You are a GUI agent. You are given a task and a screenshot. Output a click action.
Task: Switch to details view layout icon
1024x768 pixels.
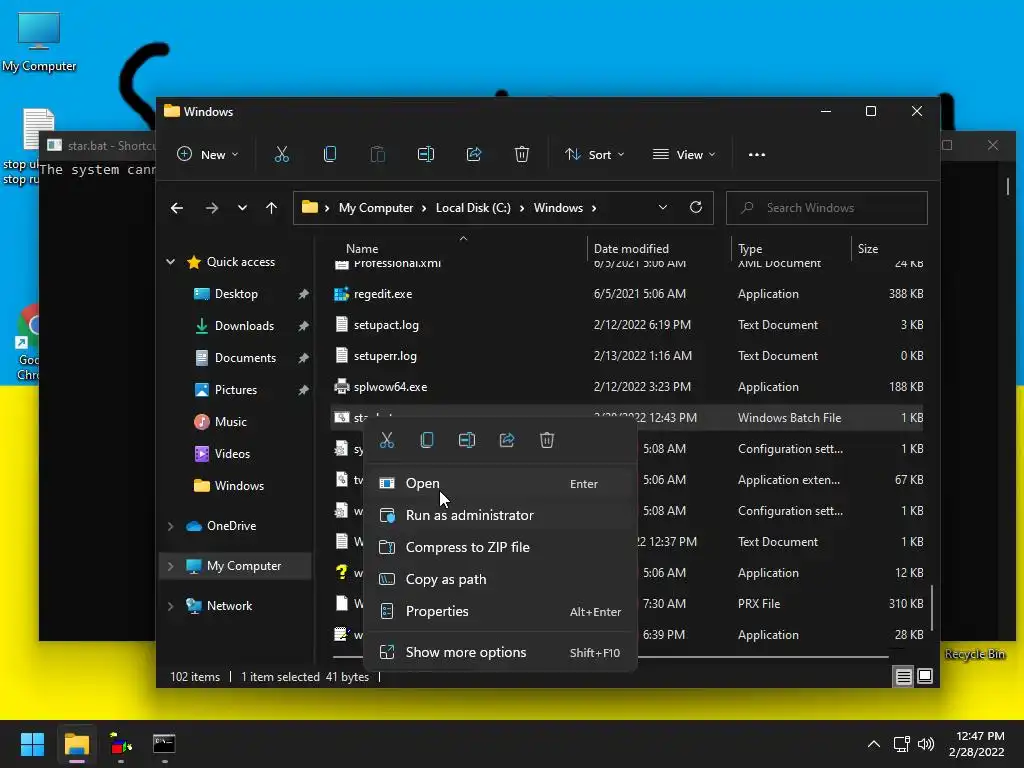(903, 677)
